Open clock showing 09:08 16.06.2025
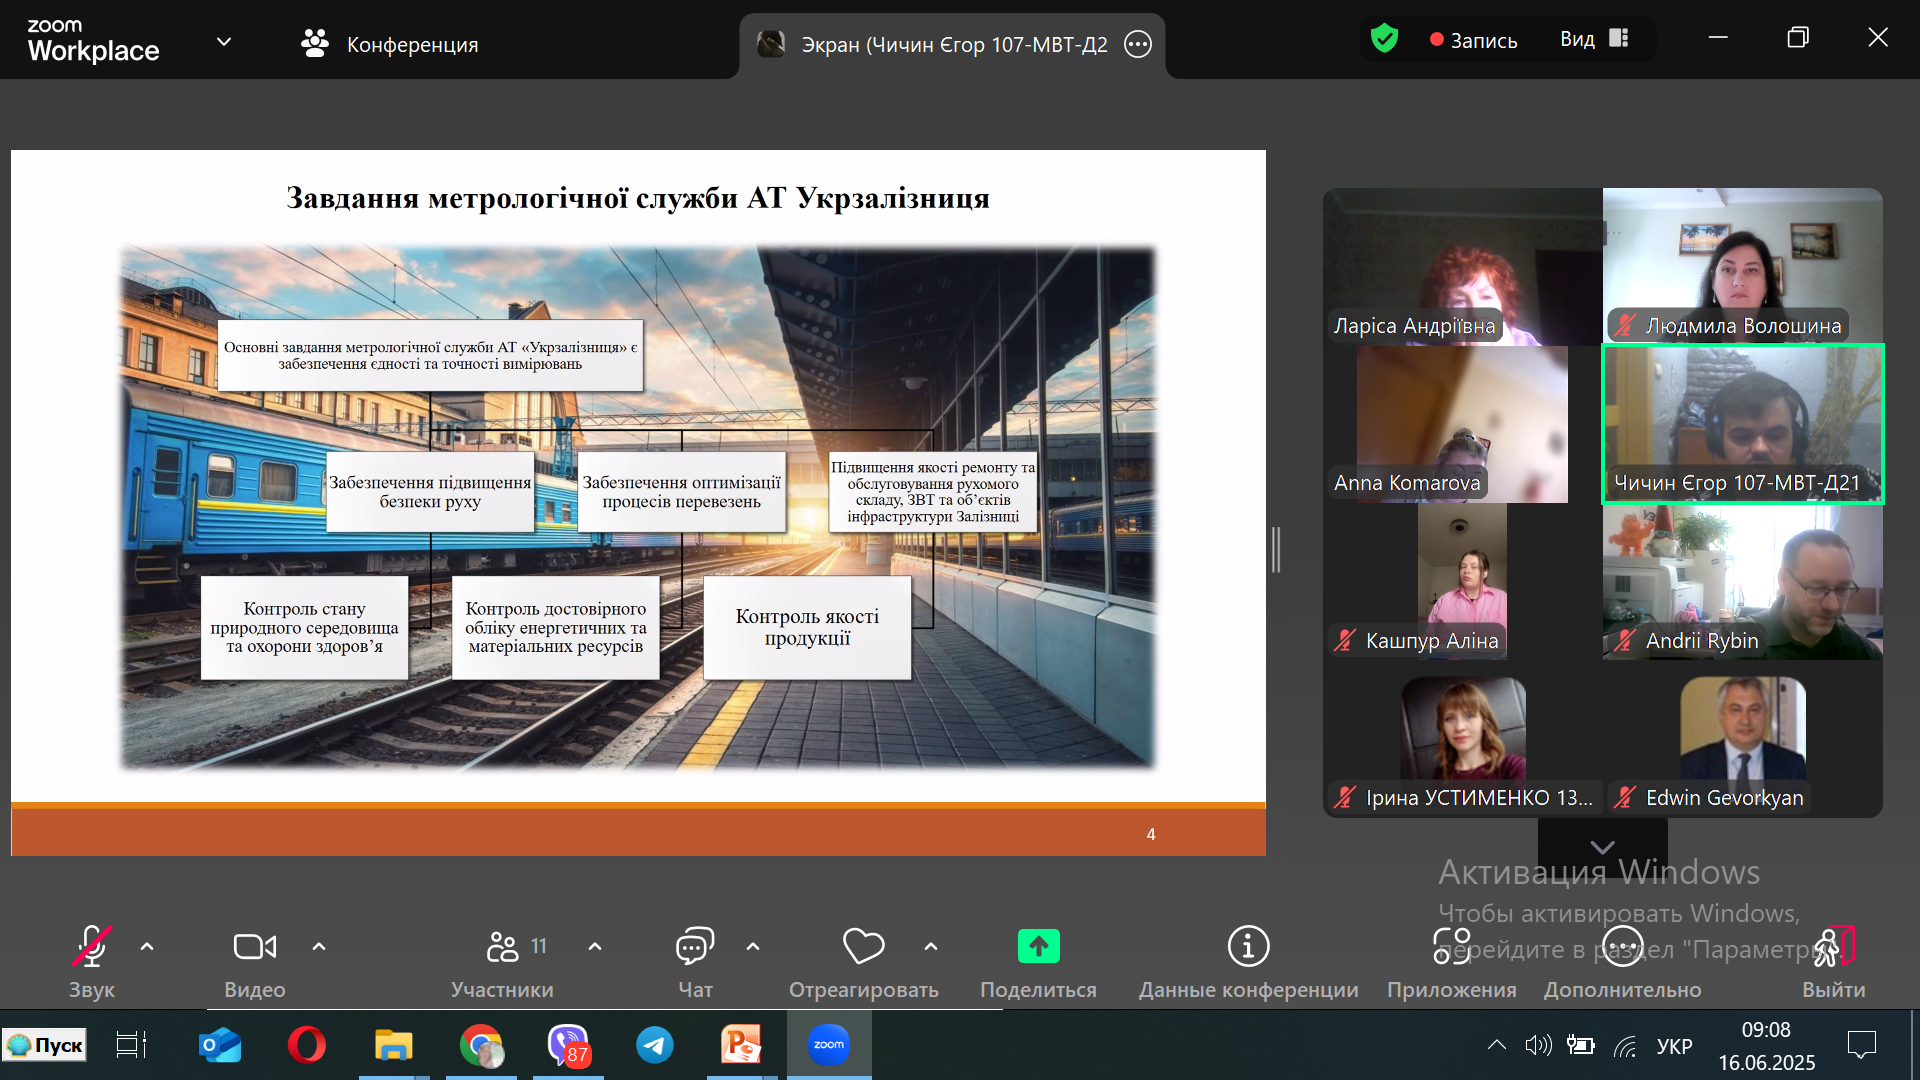This screenshot has height=1080, width=1920. click(x=1767, y=1046)
